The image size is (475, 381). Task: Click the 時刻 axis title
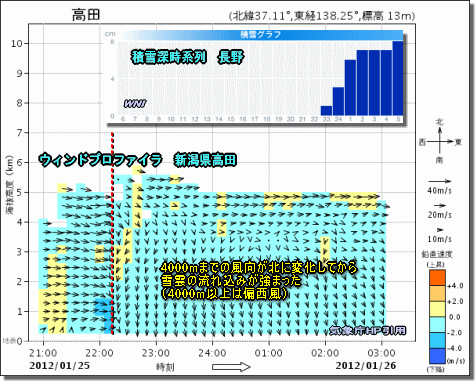pyautogui.click(x=165, y=367)
